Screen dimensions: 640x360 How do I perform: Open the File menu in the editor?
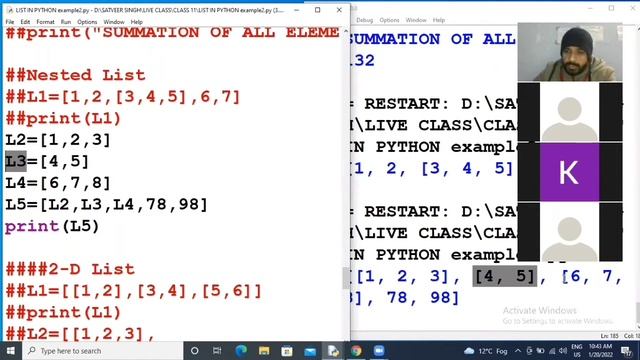[10, 22]
